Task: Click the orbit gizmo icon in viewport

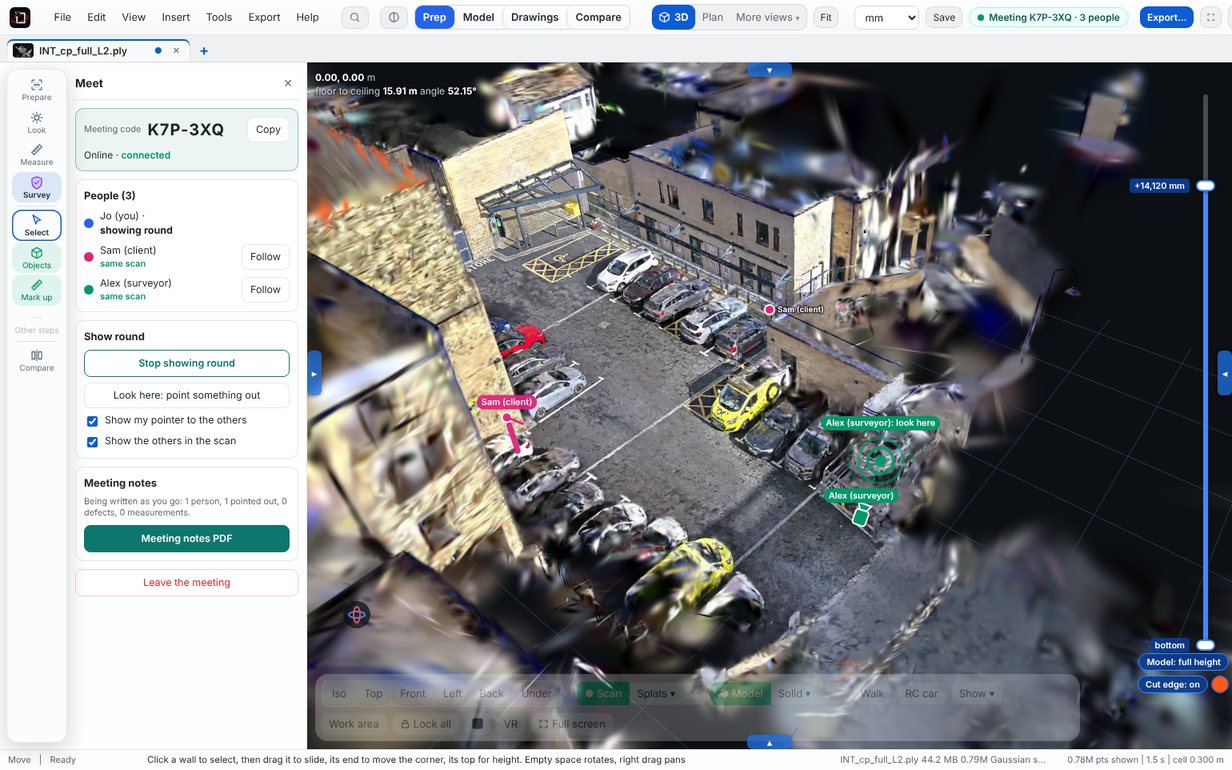Action: [357, 615]
